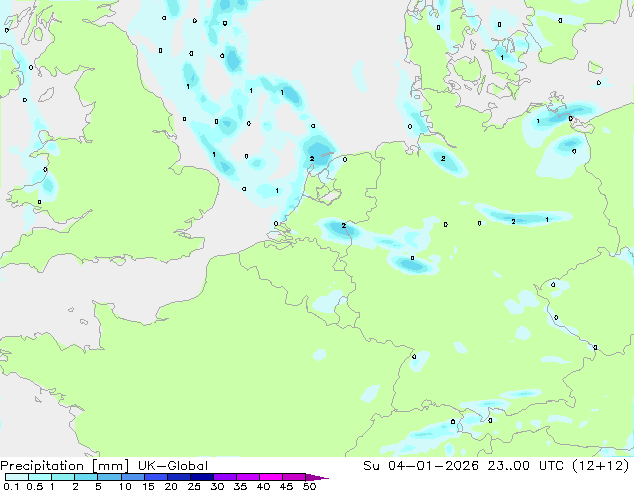This screenshot has height=490, width=634.
Task: Click the '50' legend scale label
Action: [309, 486]
